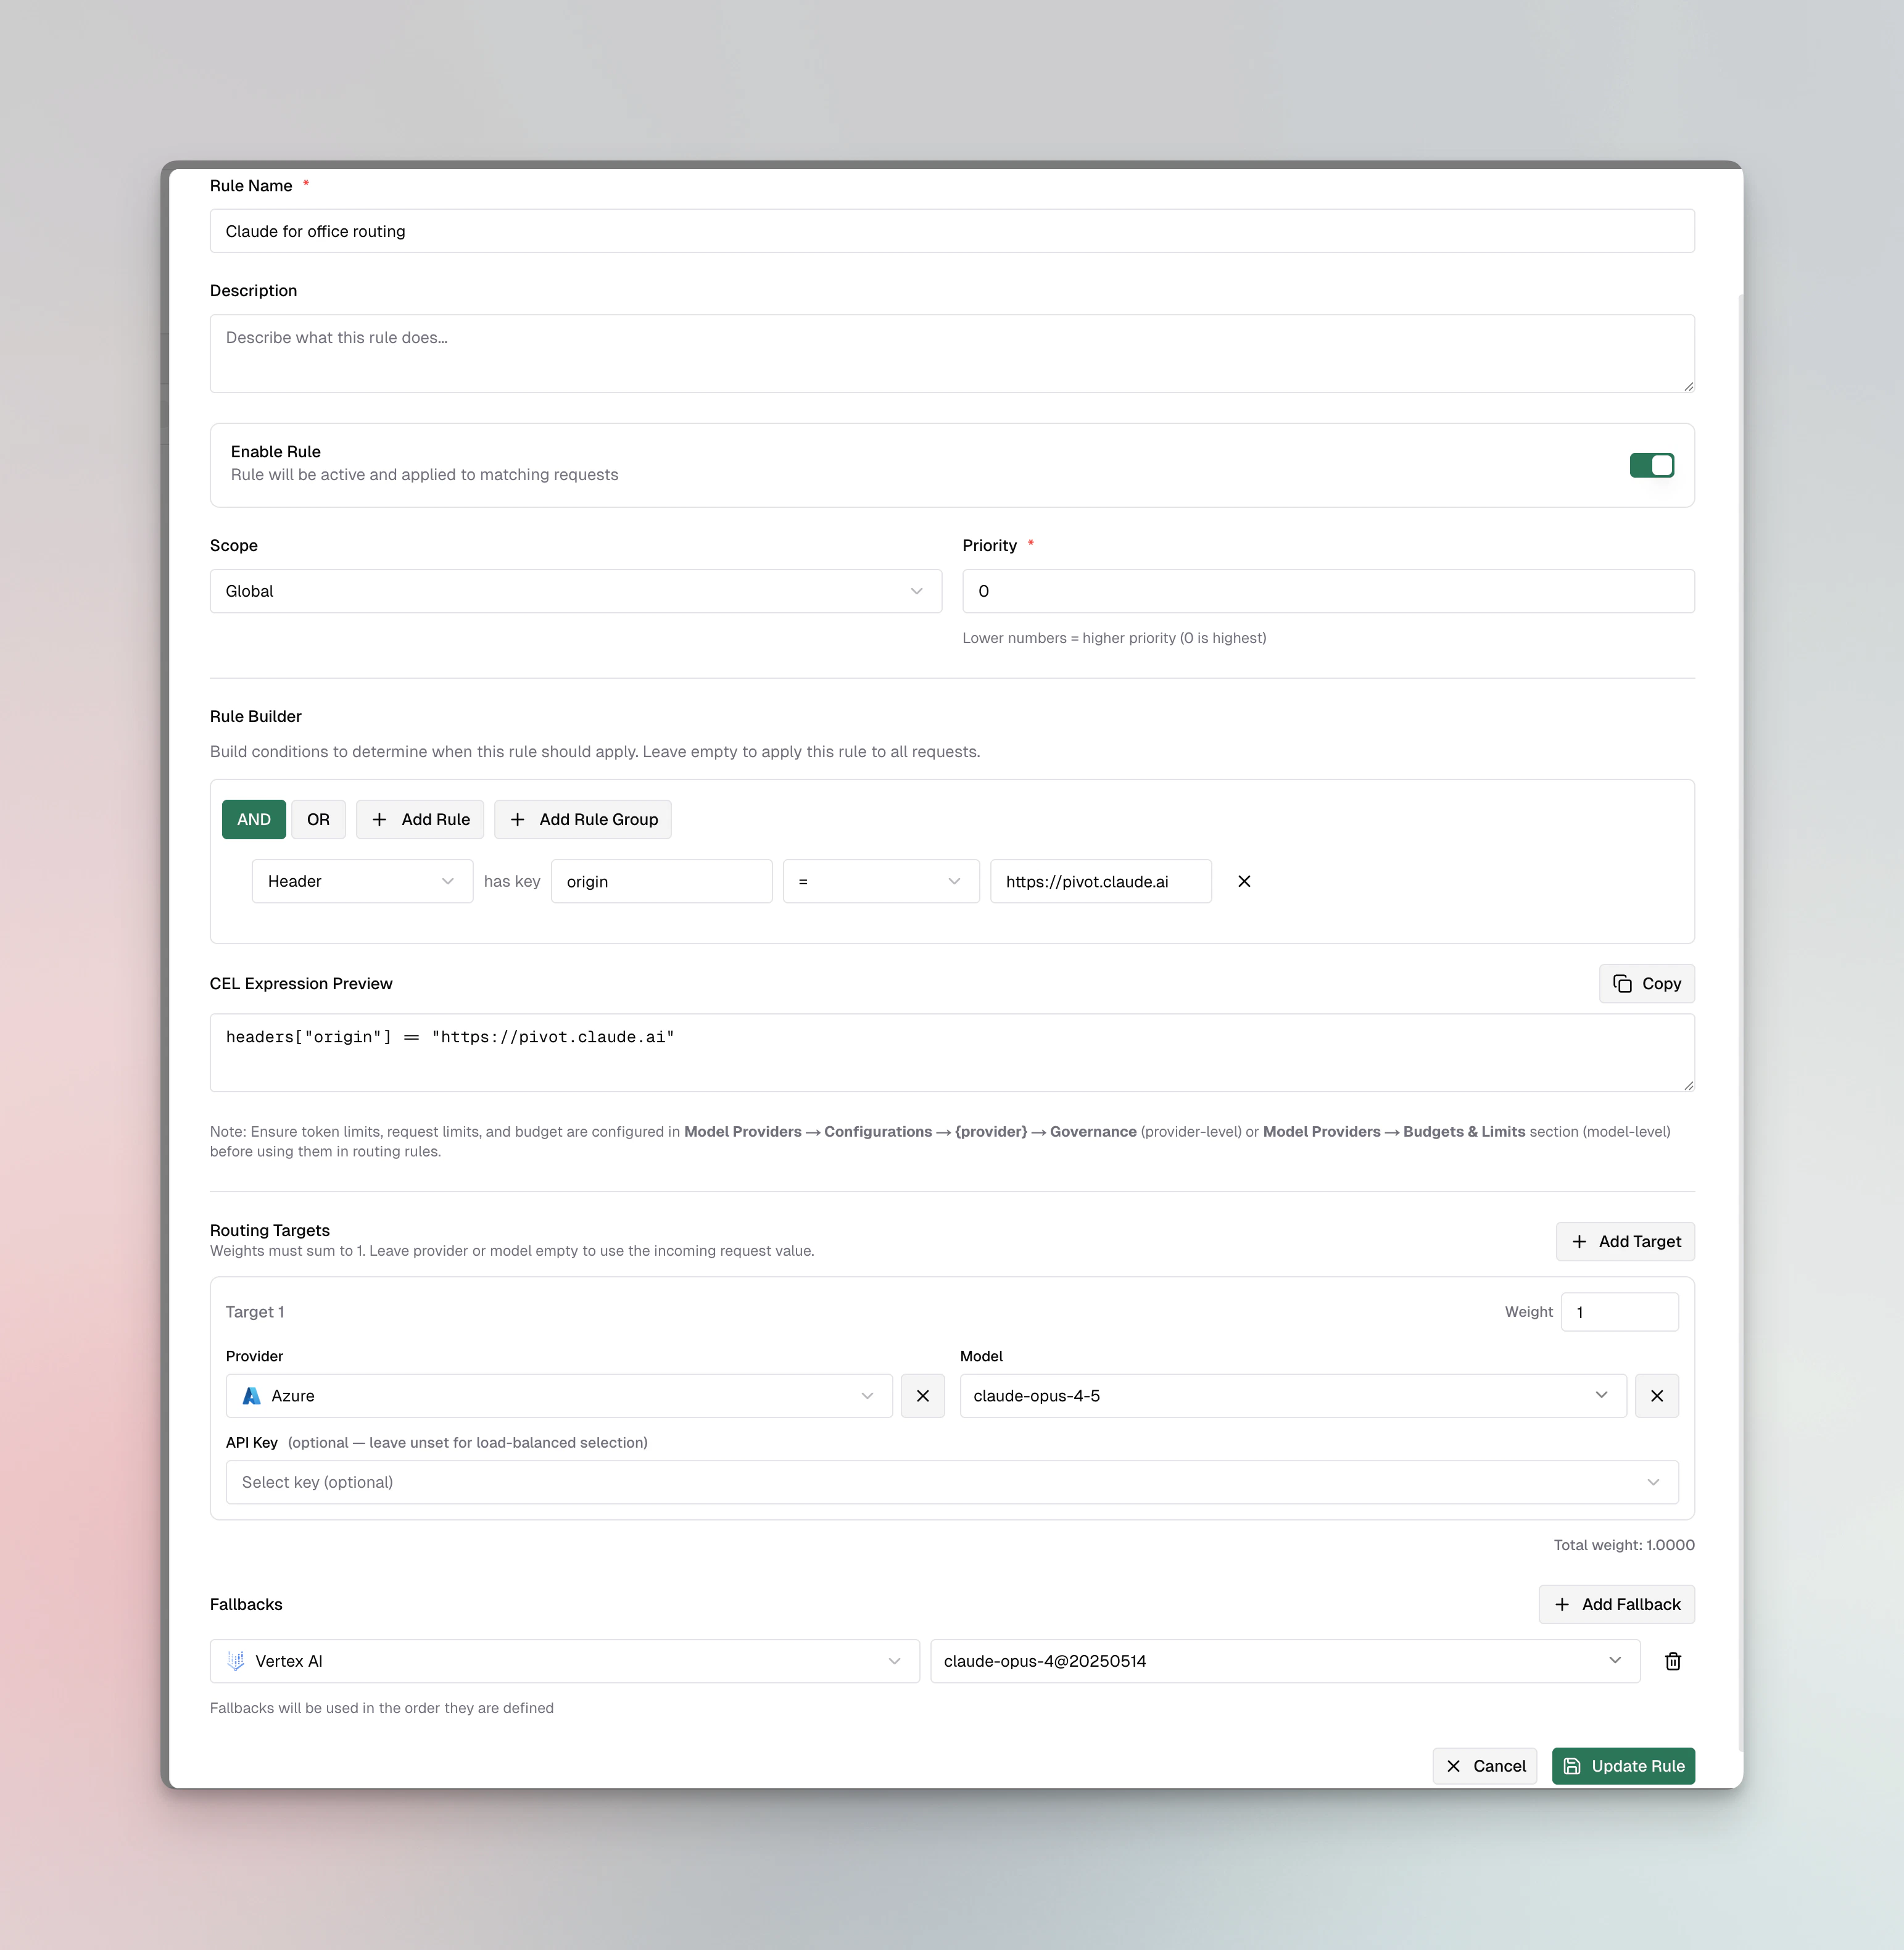Open the fallback model claude-opus-4@20250514 dropdown

[1284, 1661]
